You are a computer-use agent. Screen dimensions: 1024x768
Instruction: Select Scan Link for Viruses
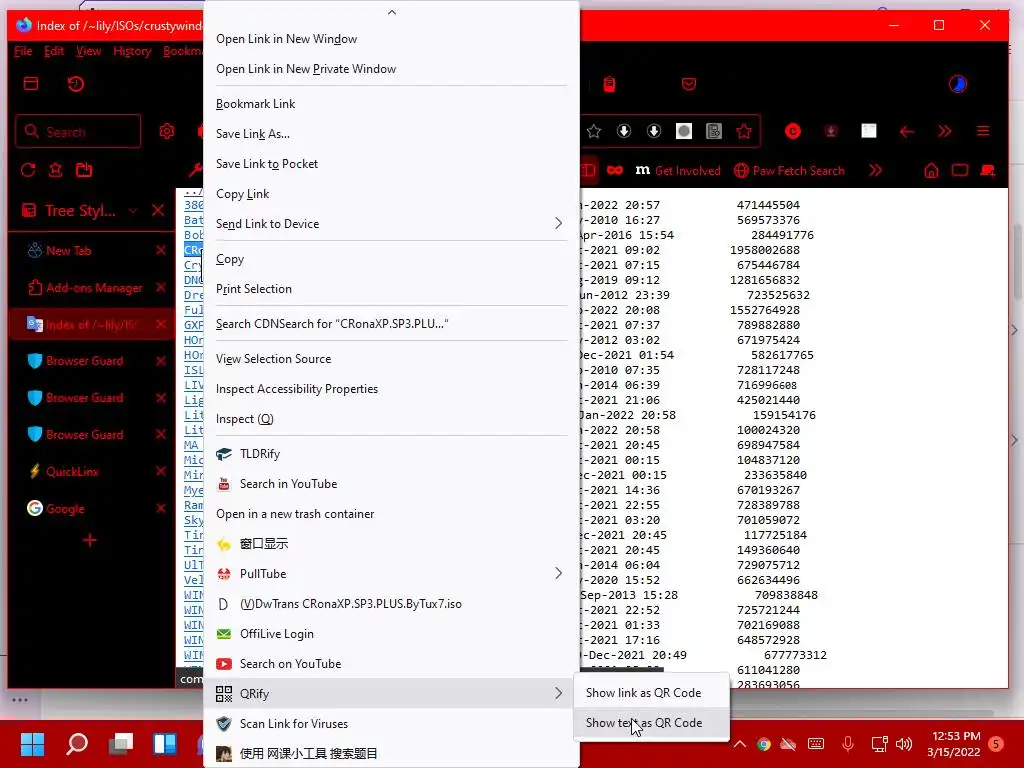coord(294,724)
